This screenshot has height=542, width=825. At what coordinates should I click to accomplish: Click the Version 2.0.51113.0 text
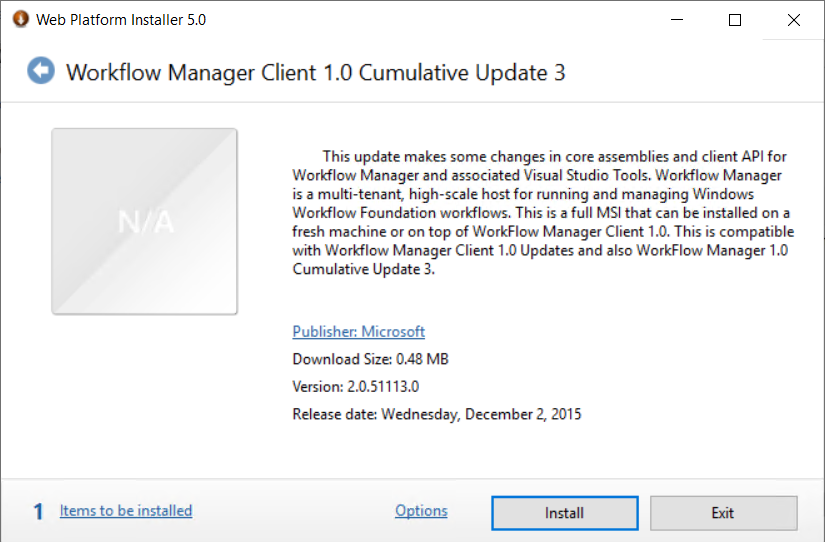point(355,386)
